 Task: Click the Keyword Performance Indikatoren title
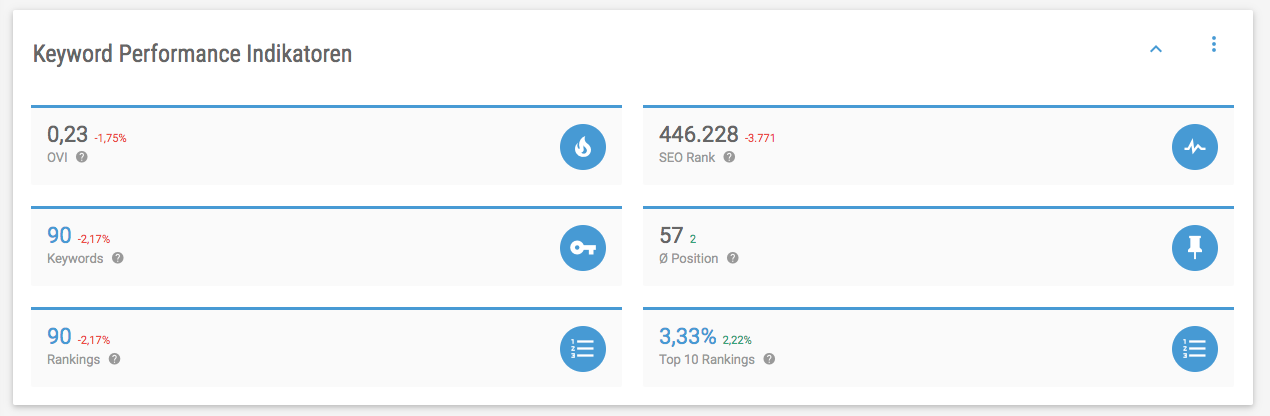(x=192, y=54)
